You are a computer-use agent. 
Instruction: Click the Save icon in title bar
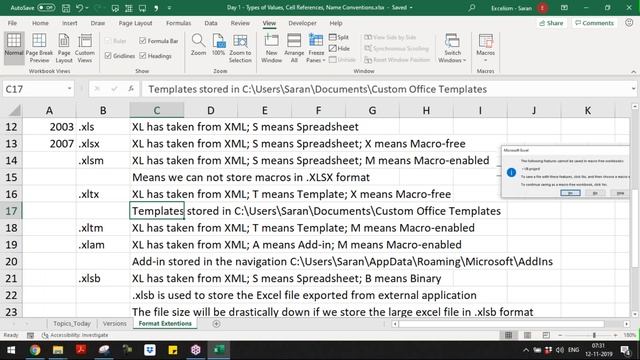66,8
